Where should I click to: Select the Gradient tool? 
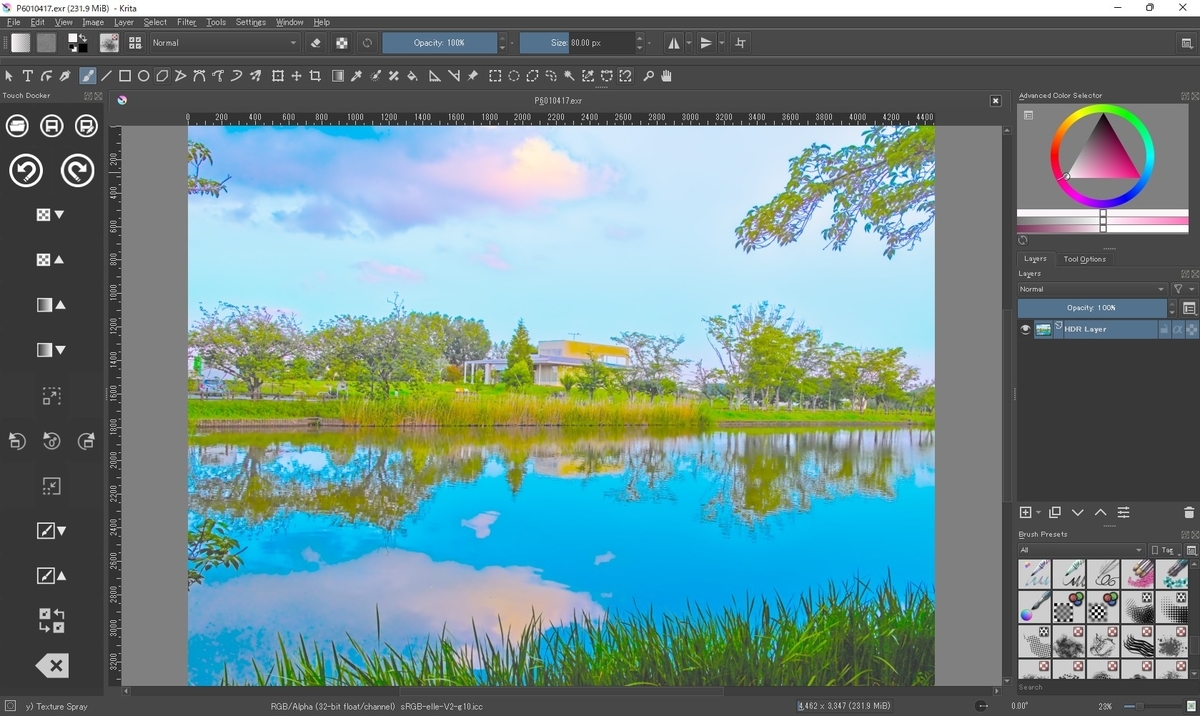point(338,76)
